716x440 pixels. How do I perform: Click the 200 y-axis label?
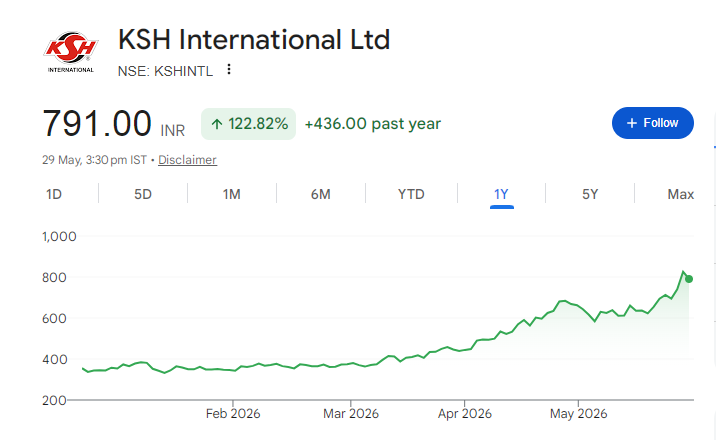click(x=54, y=400)
